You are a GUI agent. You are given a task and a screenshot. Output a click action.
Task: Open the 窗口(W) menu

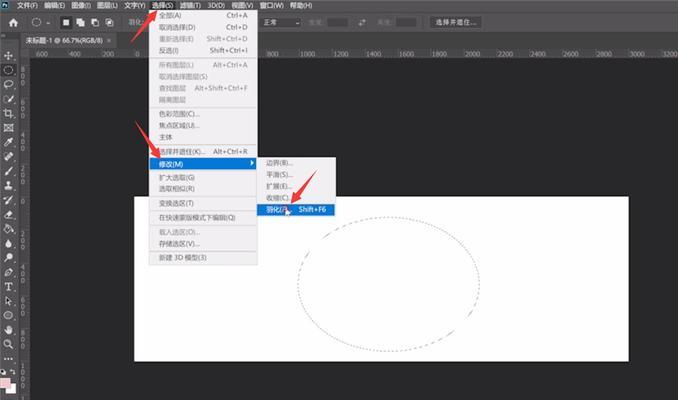tap(272, 6)
